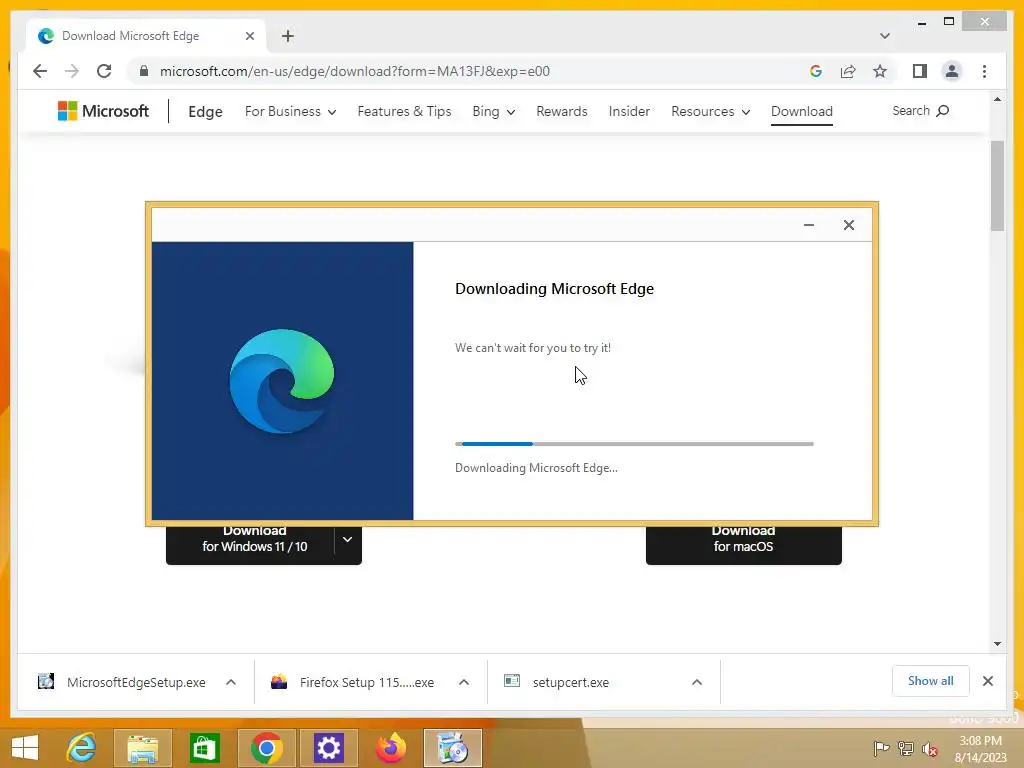Click the scrollbar down arrow

pos(997,644)
